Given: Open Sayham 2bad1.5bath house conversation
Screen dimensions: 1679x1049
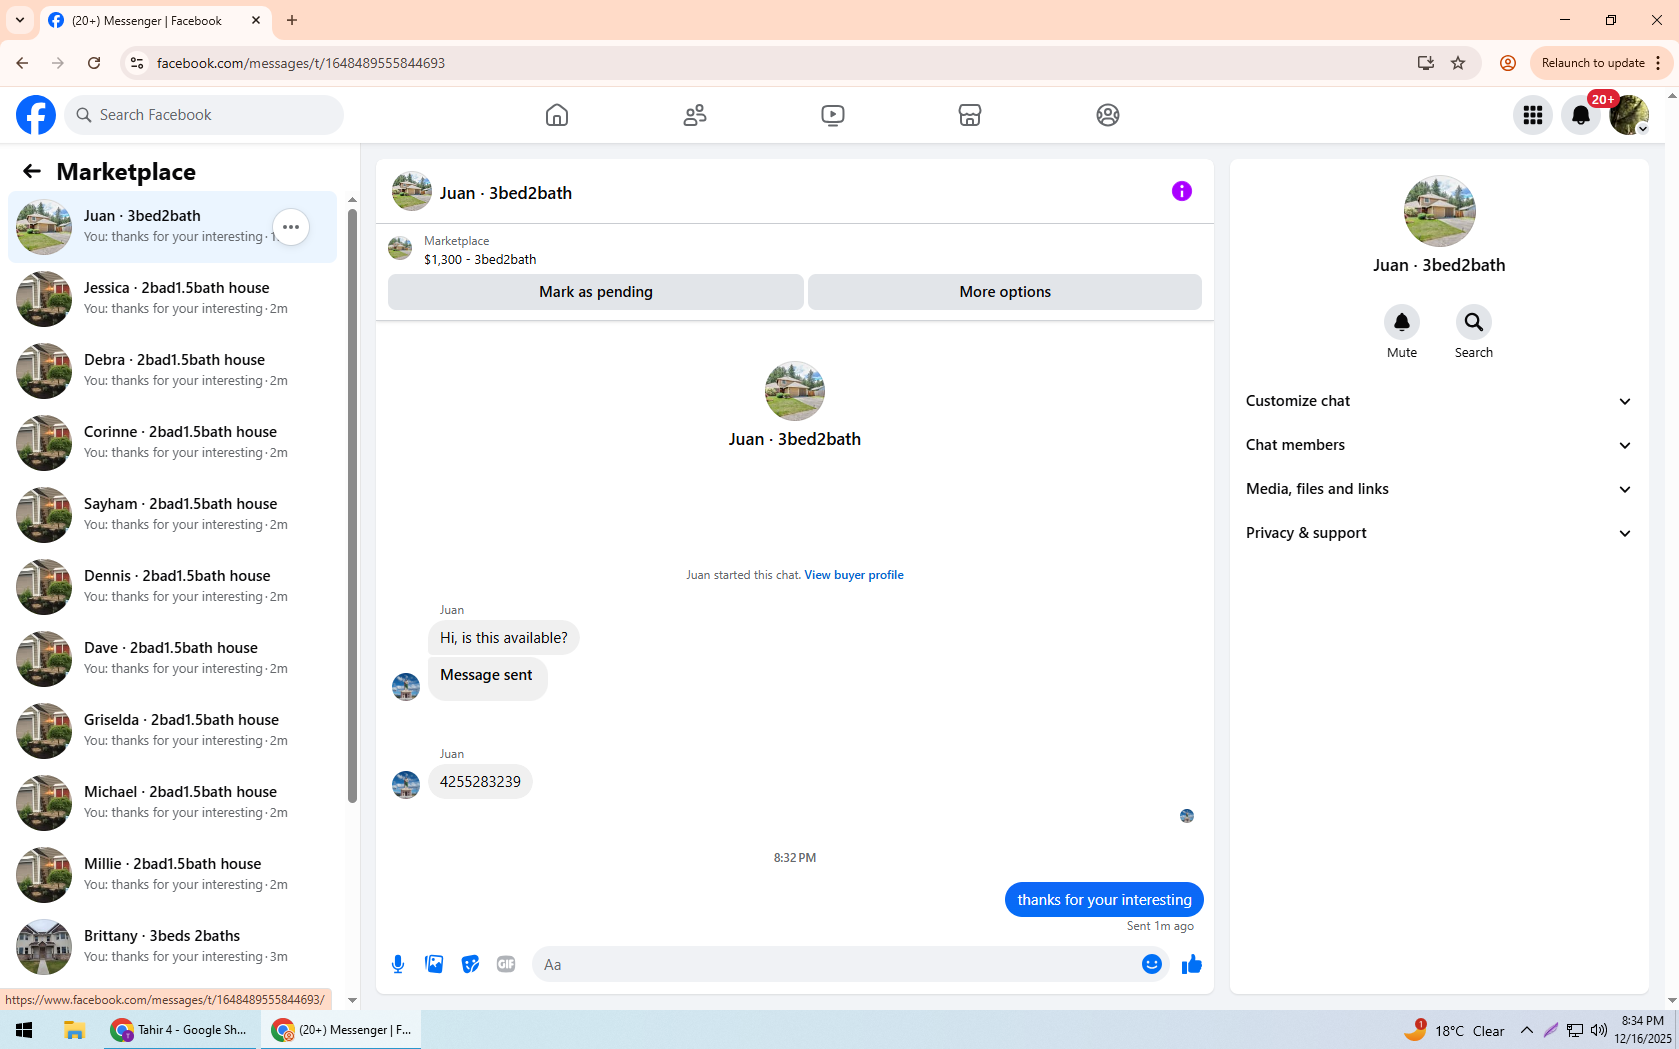Looking at the screenshot, I should pos(172,514).
